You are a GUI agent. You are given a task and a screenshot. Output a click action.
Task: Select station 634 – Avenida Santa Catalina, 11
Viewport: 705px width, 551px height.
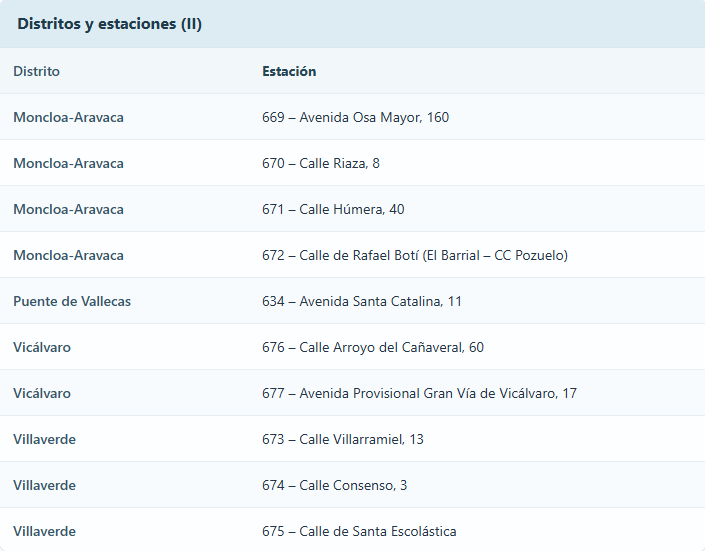pyautogui.click(x=362, y=301)
